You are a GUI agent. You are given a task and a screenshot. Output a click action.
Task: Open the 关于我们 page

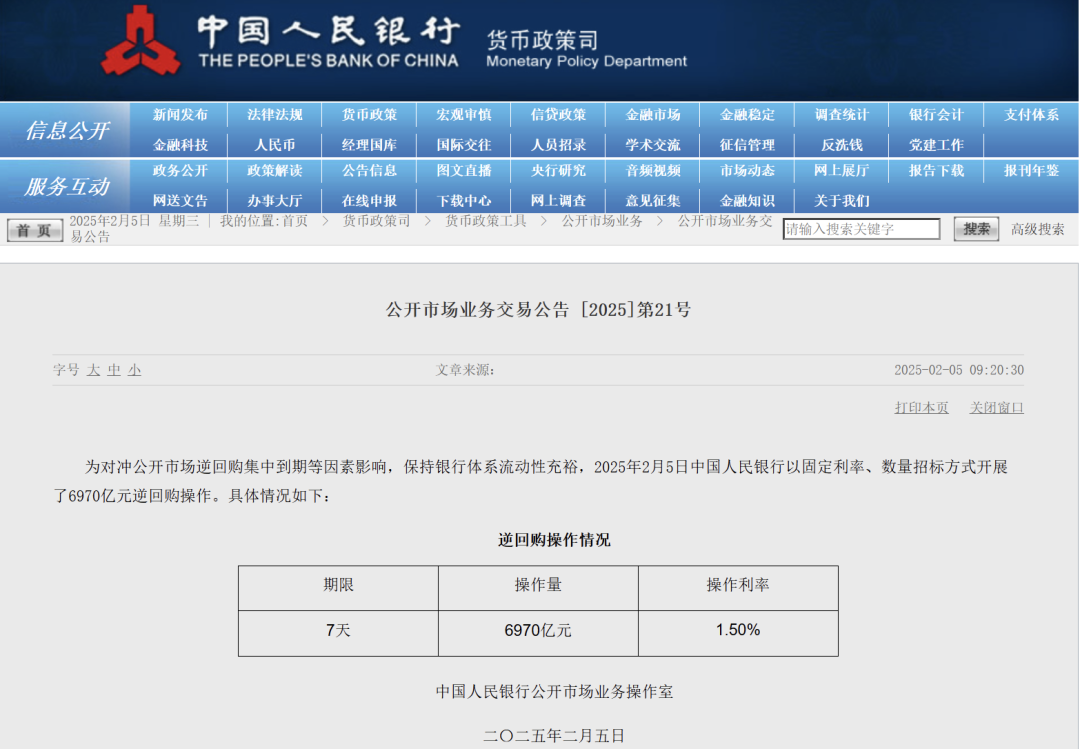tap(841, 200)
